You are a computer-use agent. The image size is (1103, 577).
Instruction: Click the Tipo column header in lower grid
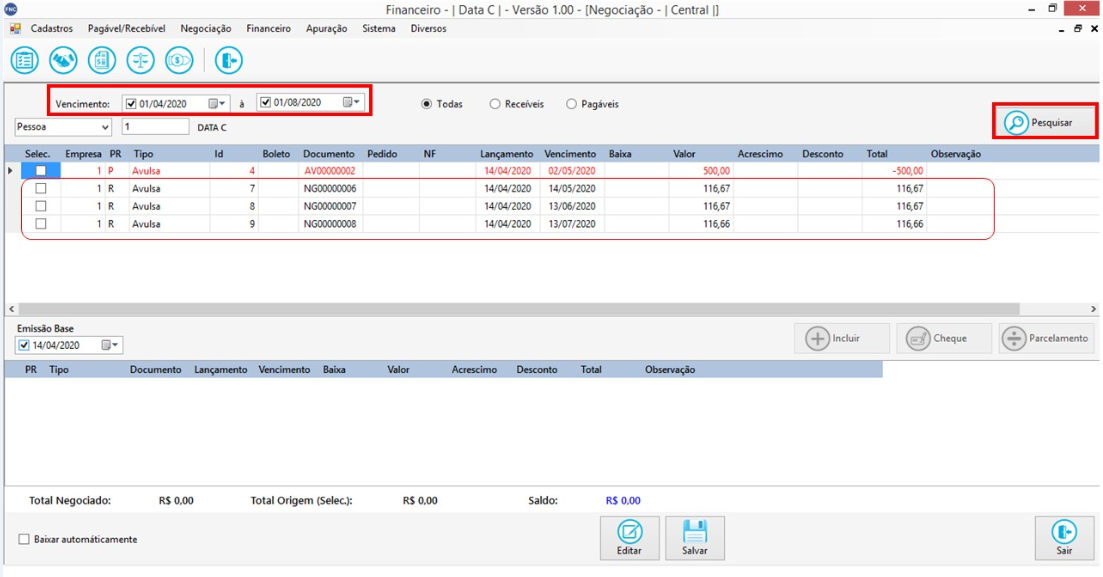click(59, 369)
